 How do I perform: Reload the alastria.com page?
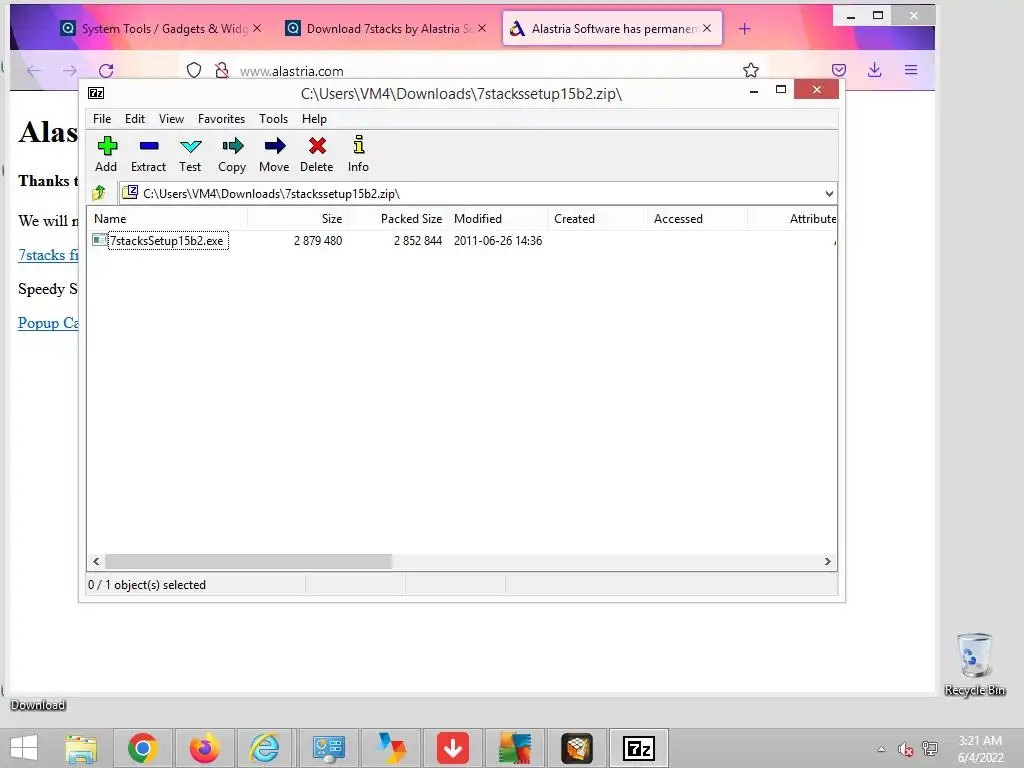tap(106, 71)
